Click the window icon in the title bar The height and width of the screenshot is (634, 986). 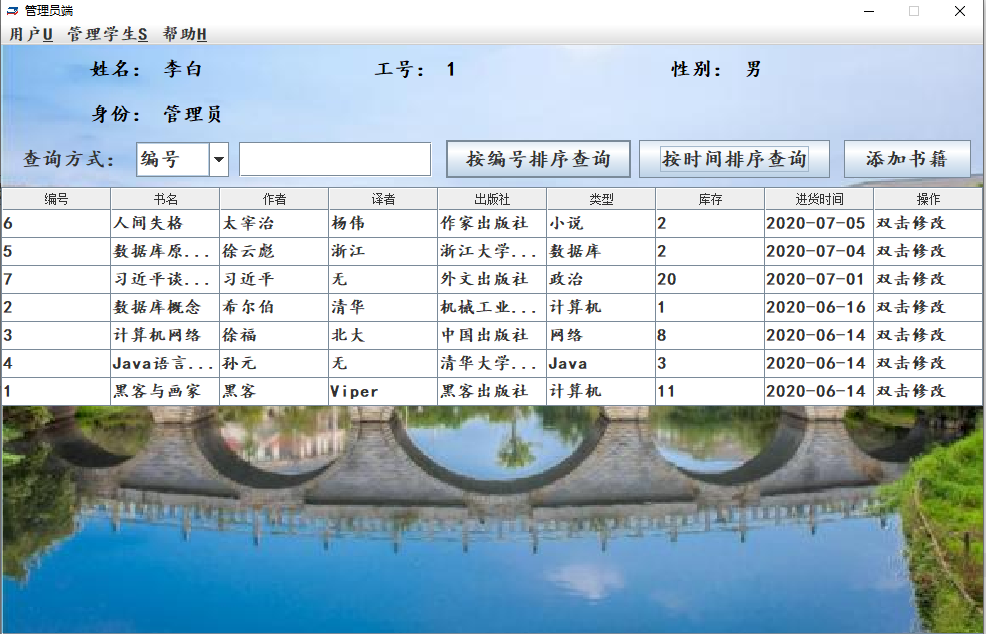pyautogui.click(x=12, y=11)
